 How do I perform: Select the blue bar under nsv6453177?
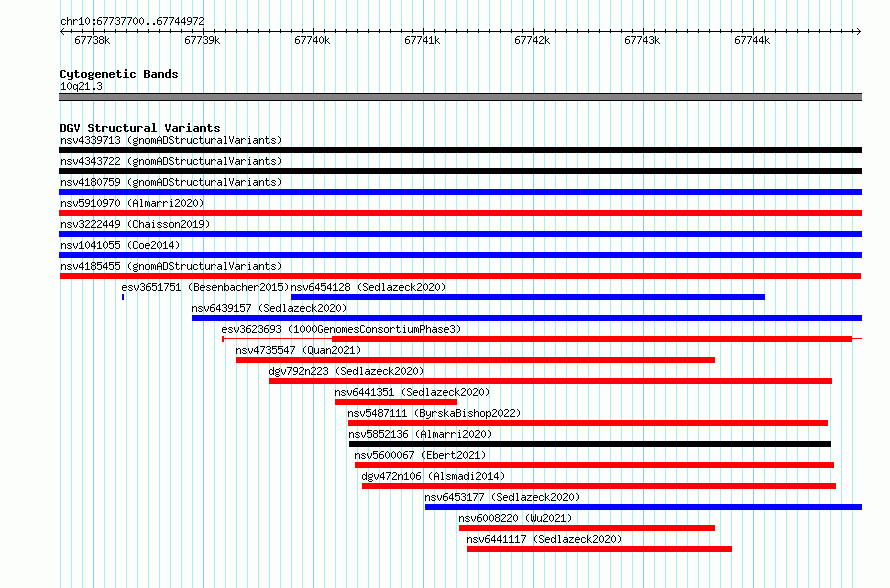pos(643,507)
